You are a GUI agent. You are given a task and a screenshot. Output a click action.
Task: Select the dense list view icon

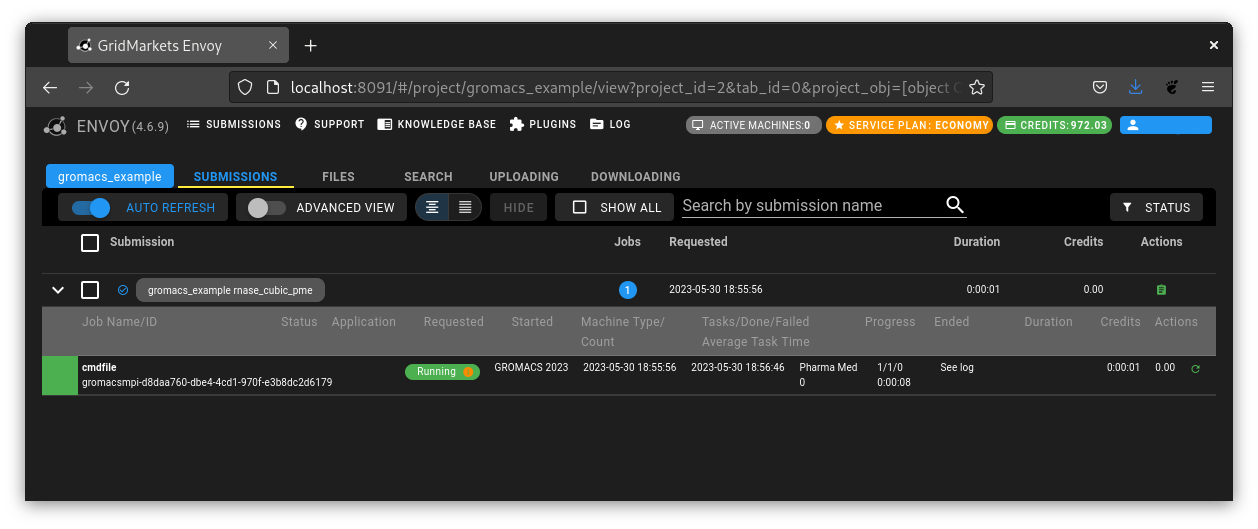point(465,207)
